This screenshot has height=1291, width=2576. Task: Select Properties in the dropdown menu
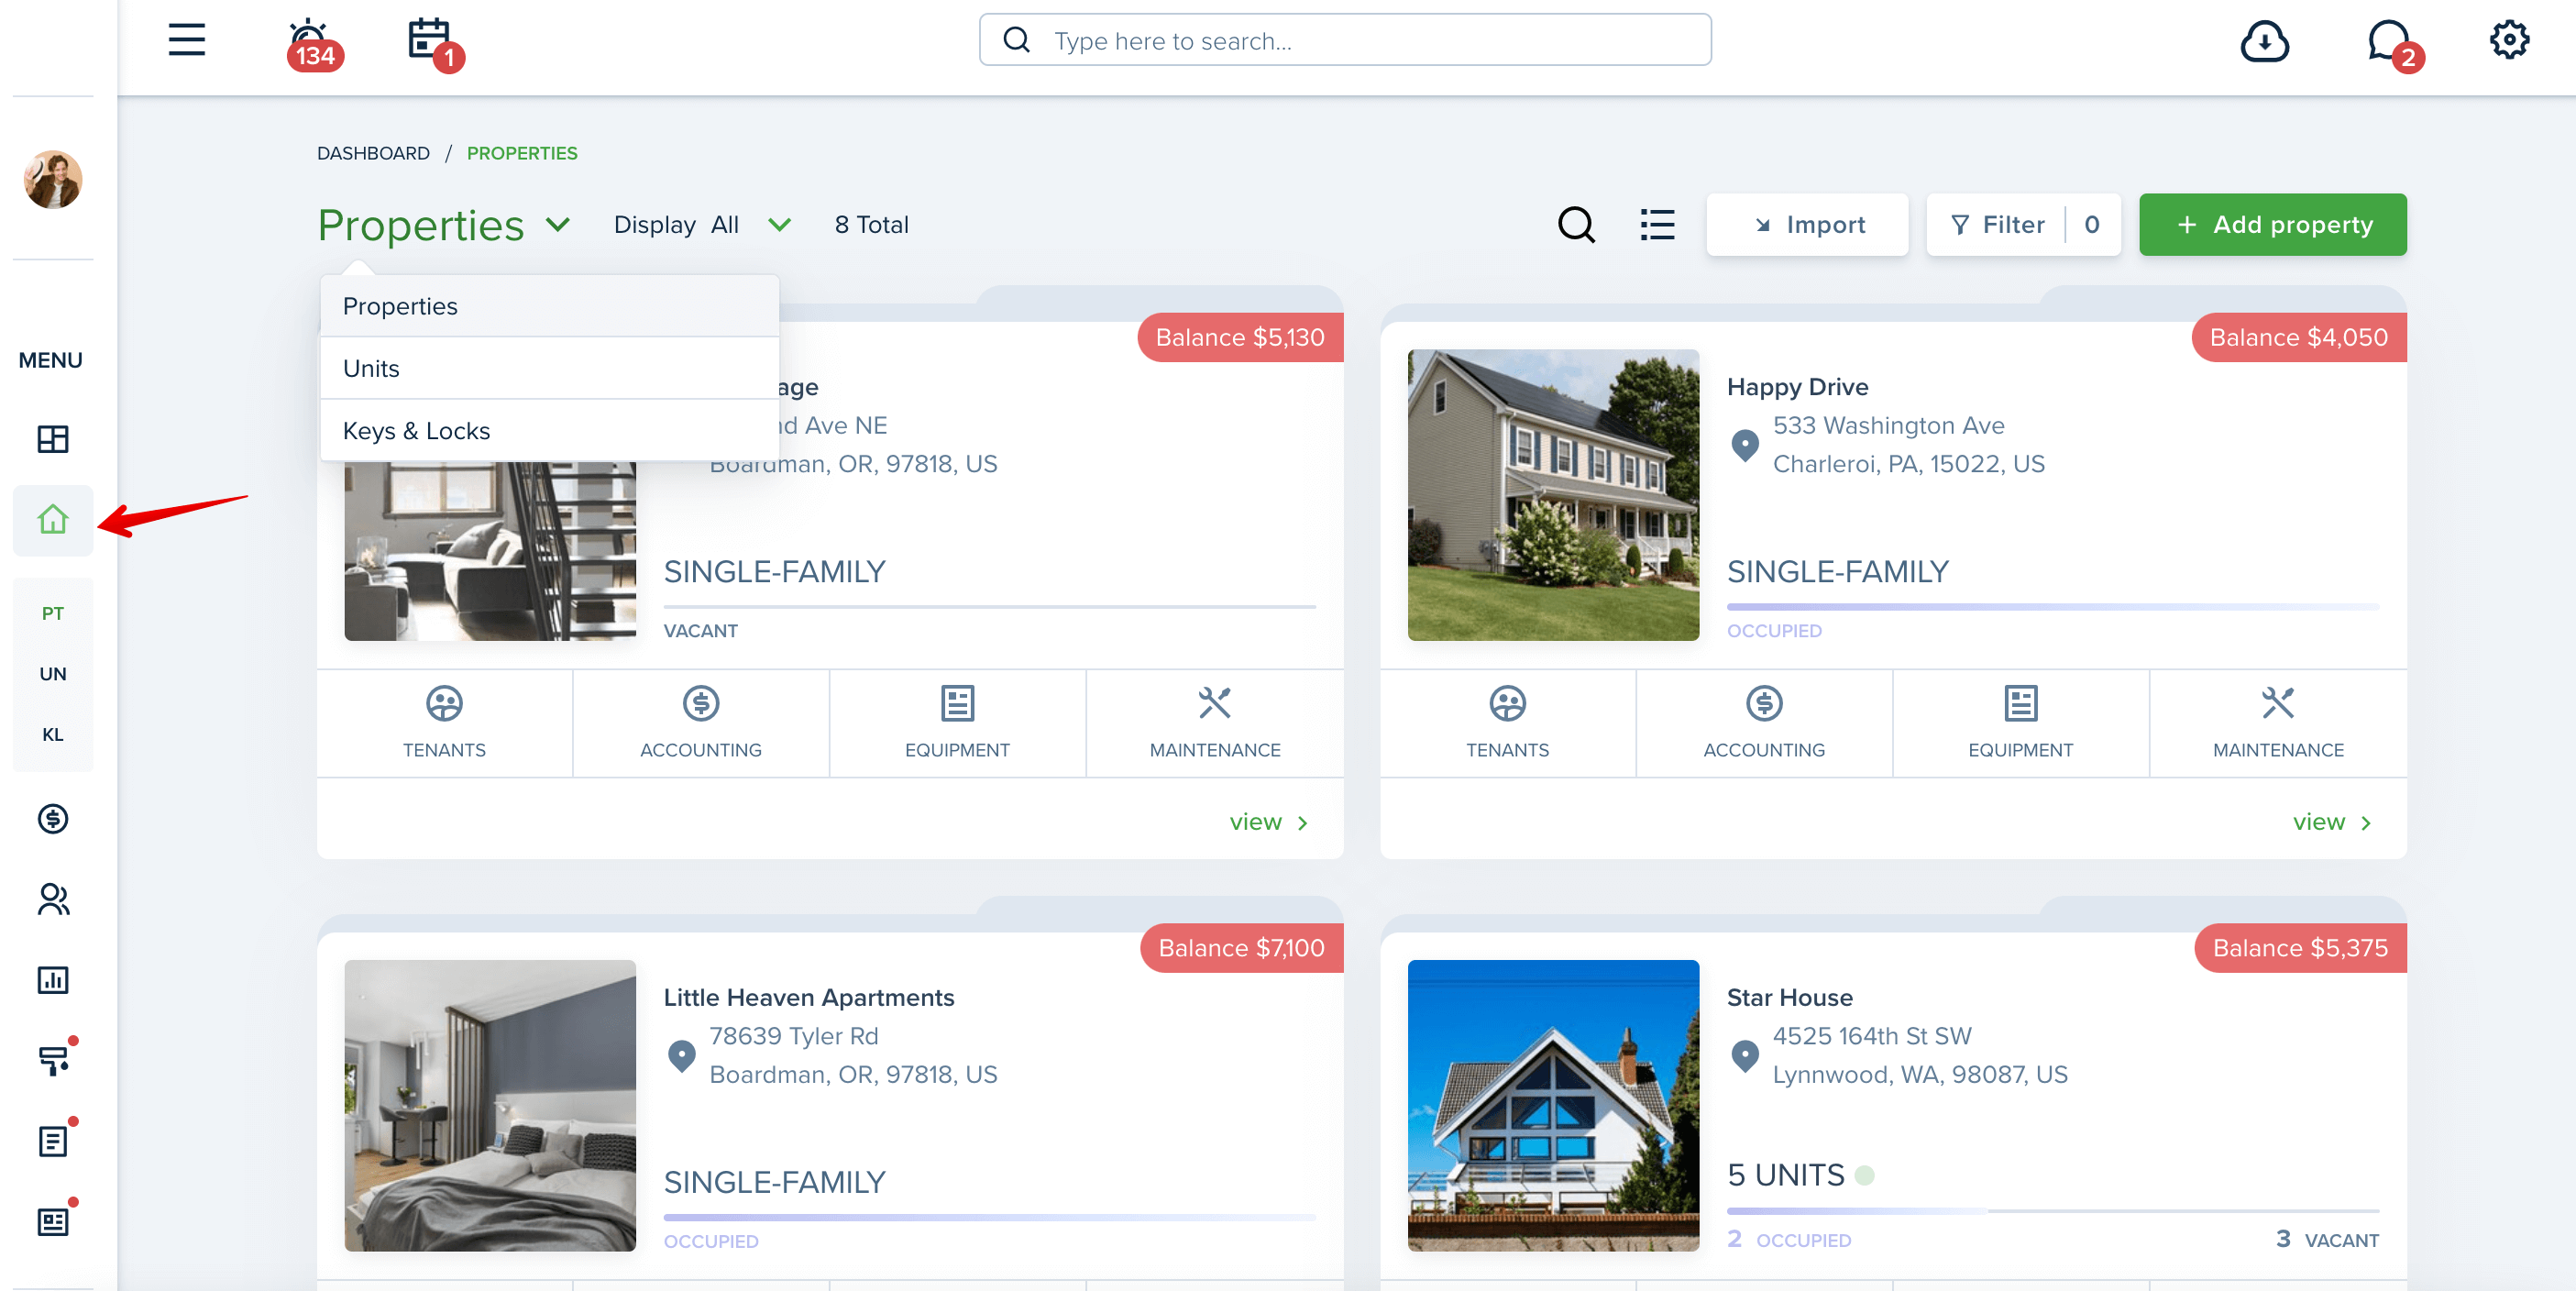click(x=549, y=306)
